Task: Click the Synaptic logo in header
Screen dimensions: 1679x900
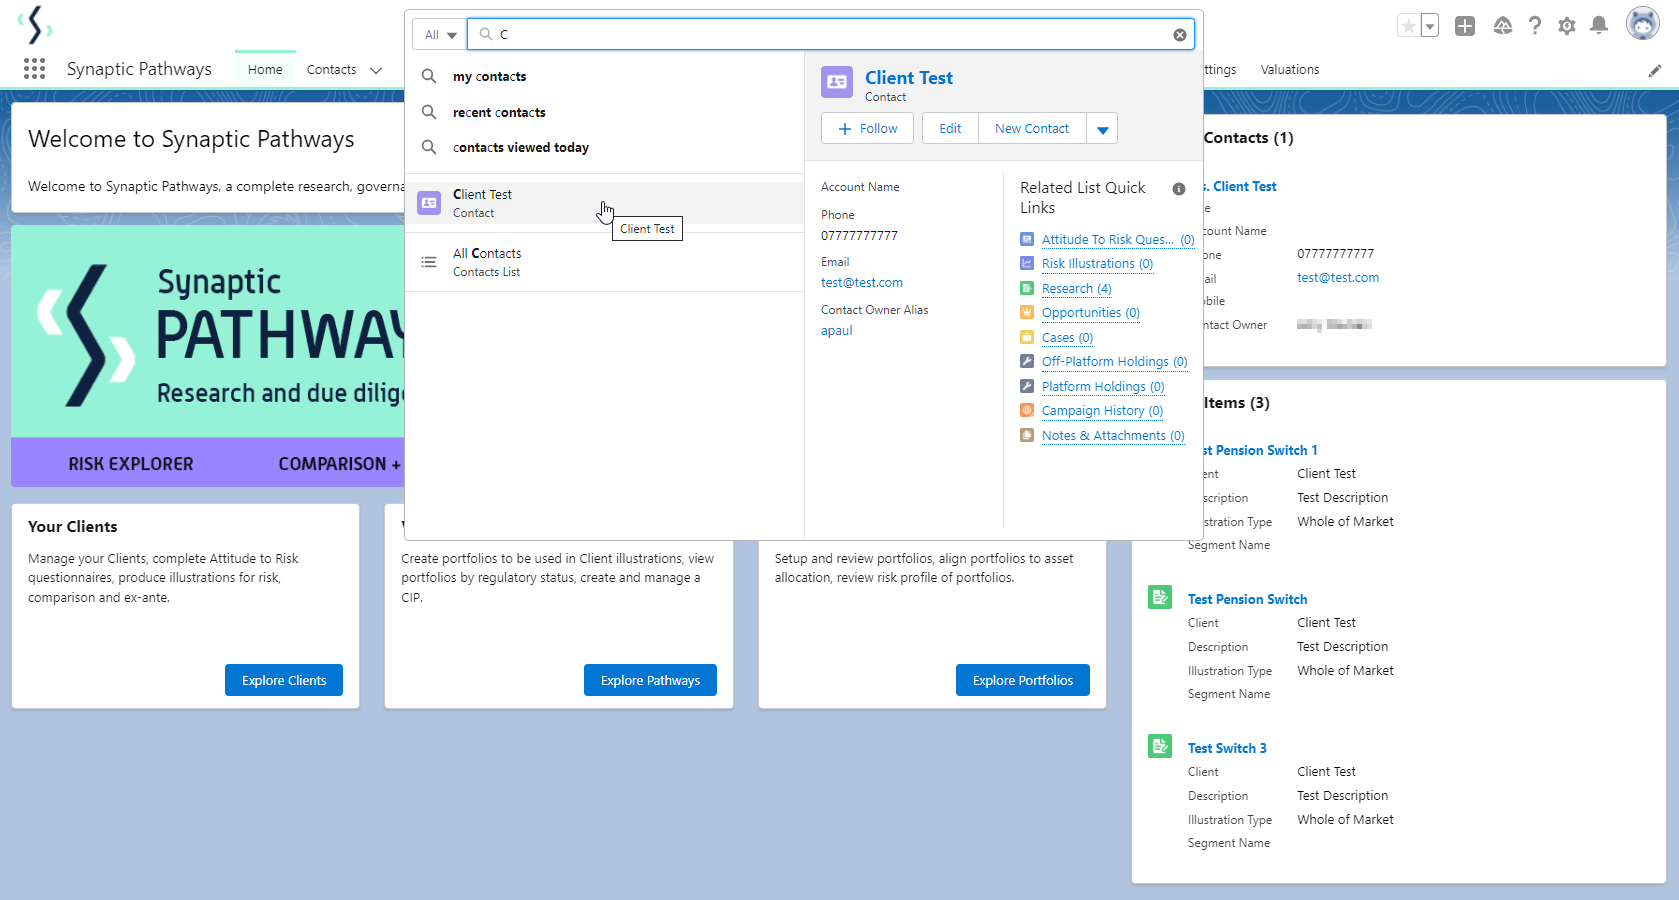Action: click(x=35, y=25)
